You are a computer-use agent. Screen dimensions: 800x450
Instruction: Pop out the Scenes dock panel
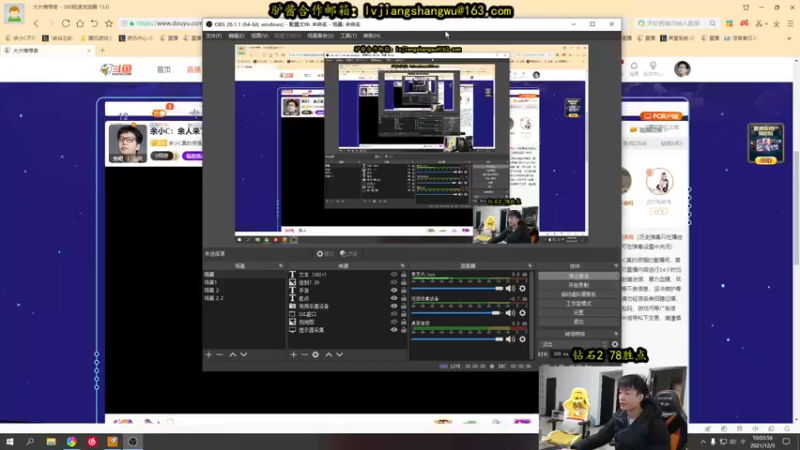(281, 266)
